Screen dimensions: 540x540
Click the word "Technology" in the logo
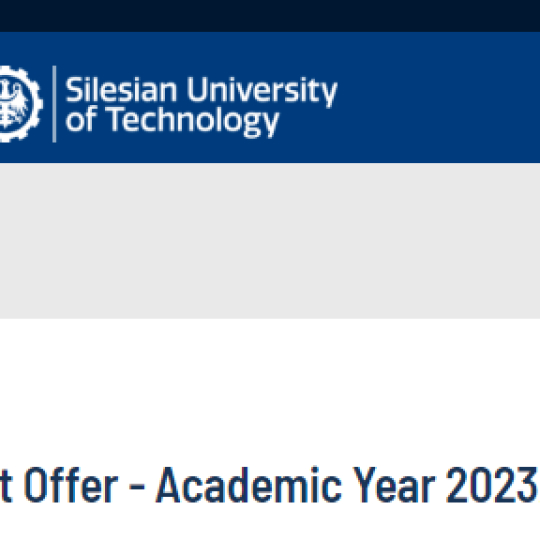(192, 122)
